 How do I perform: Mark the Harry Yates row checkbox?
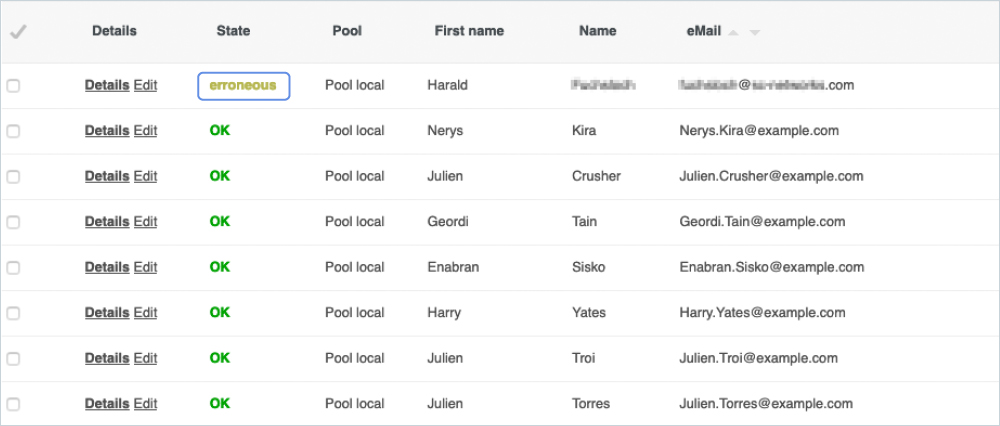[x=13, y=313]
